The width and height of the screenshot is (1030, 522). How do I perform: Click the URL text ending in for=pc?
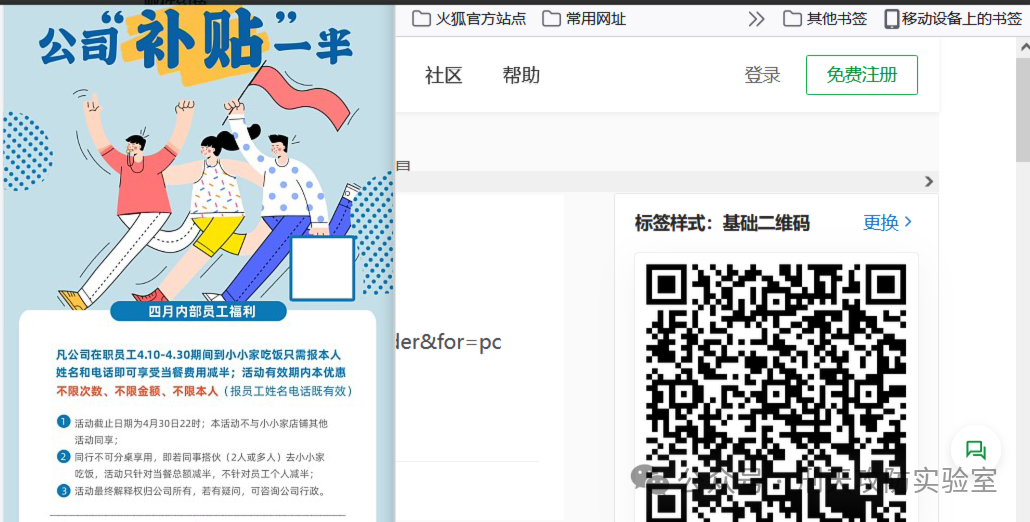click(448, 342)
